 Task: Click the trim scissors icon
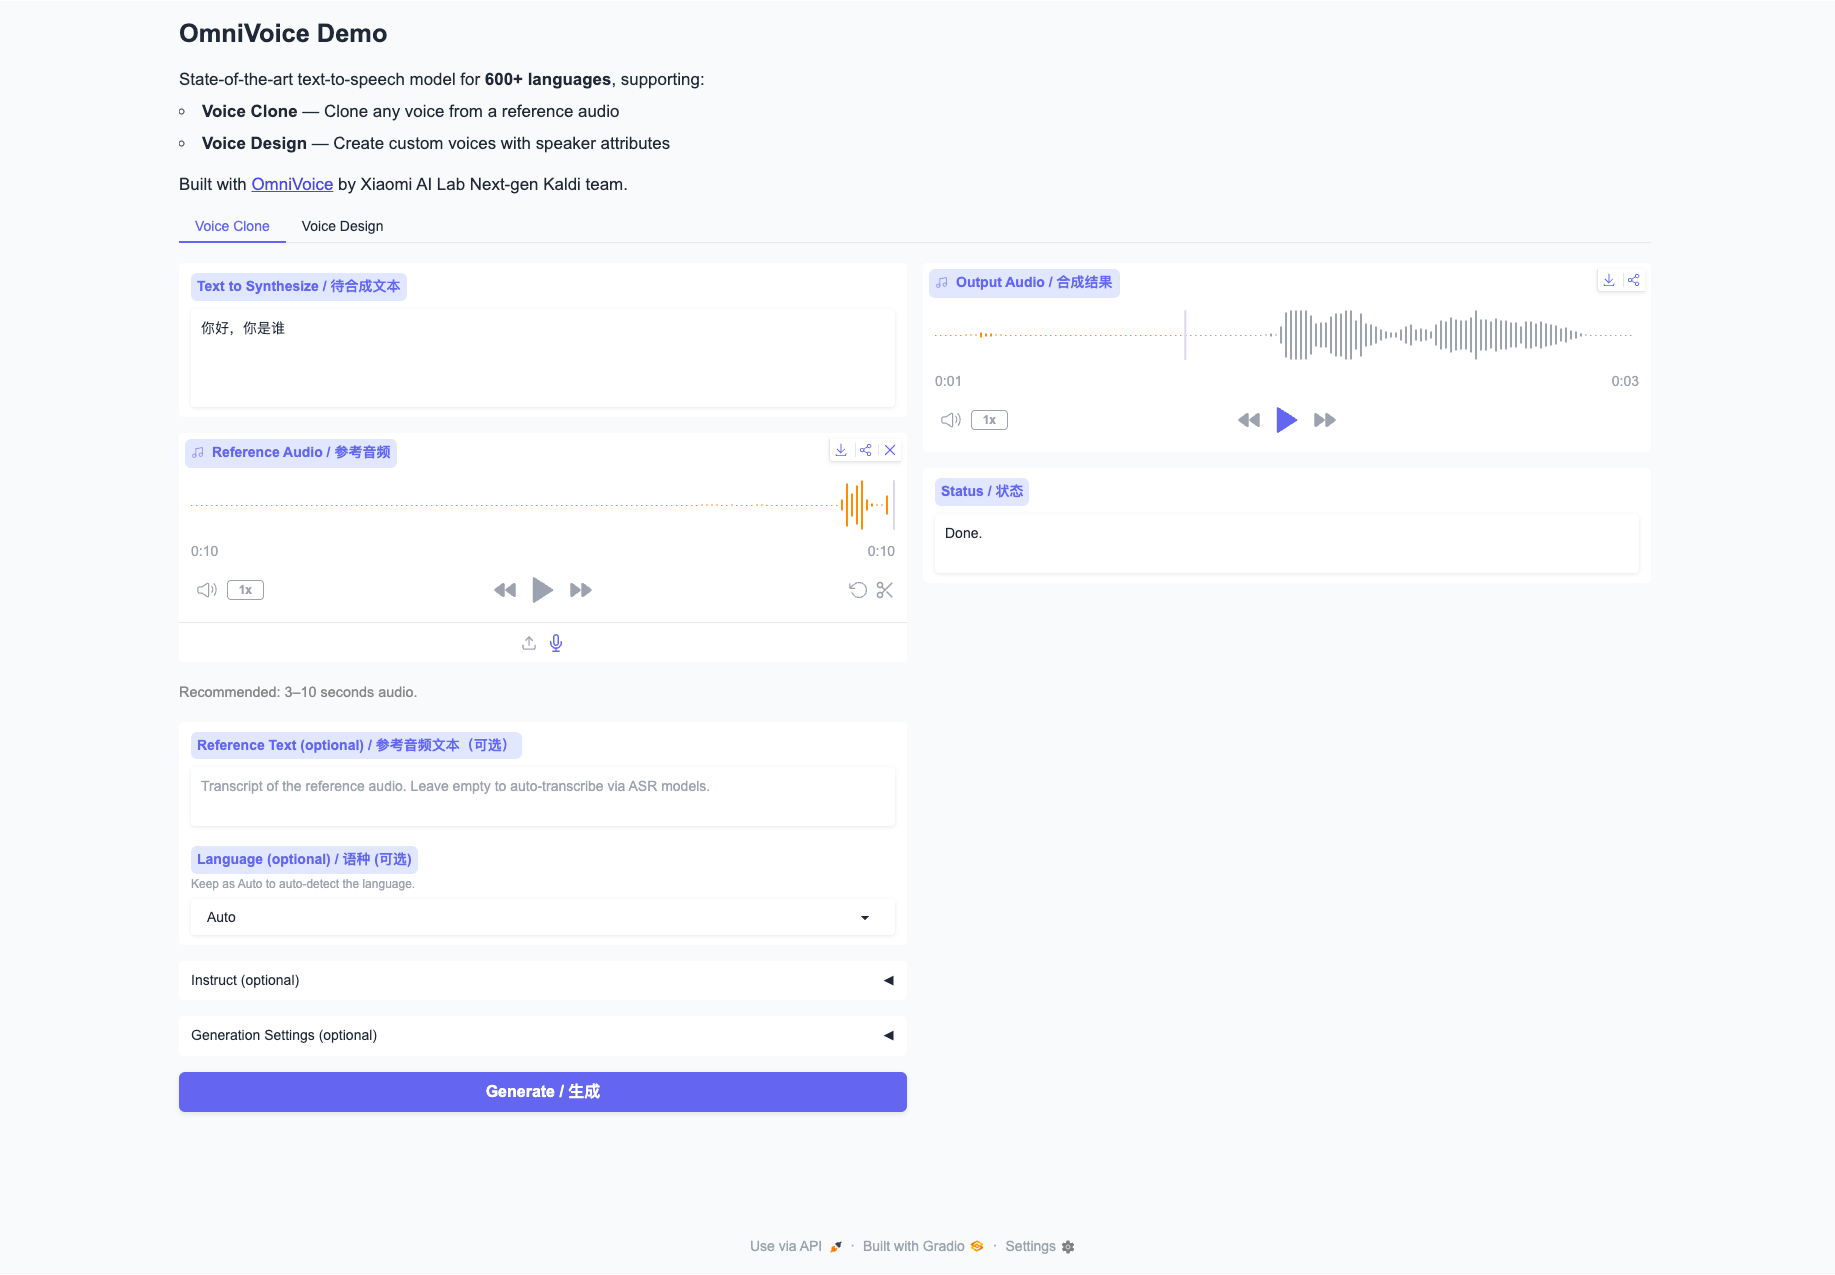point(884,590)
